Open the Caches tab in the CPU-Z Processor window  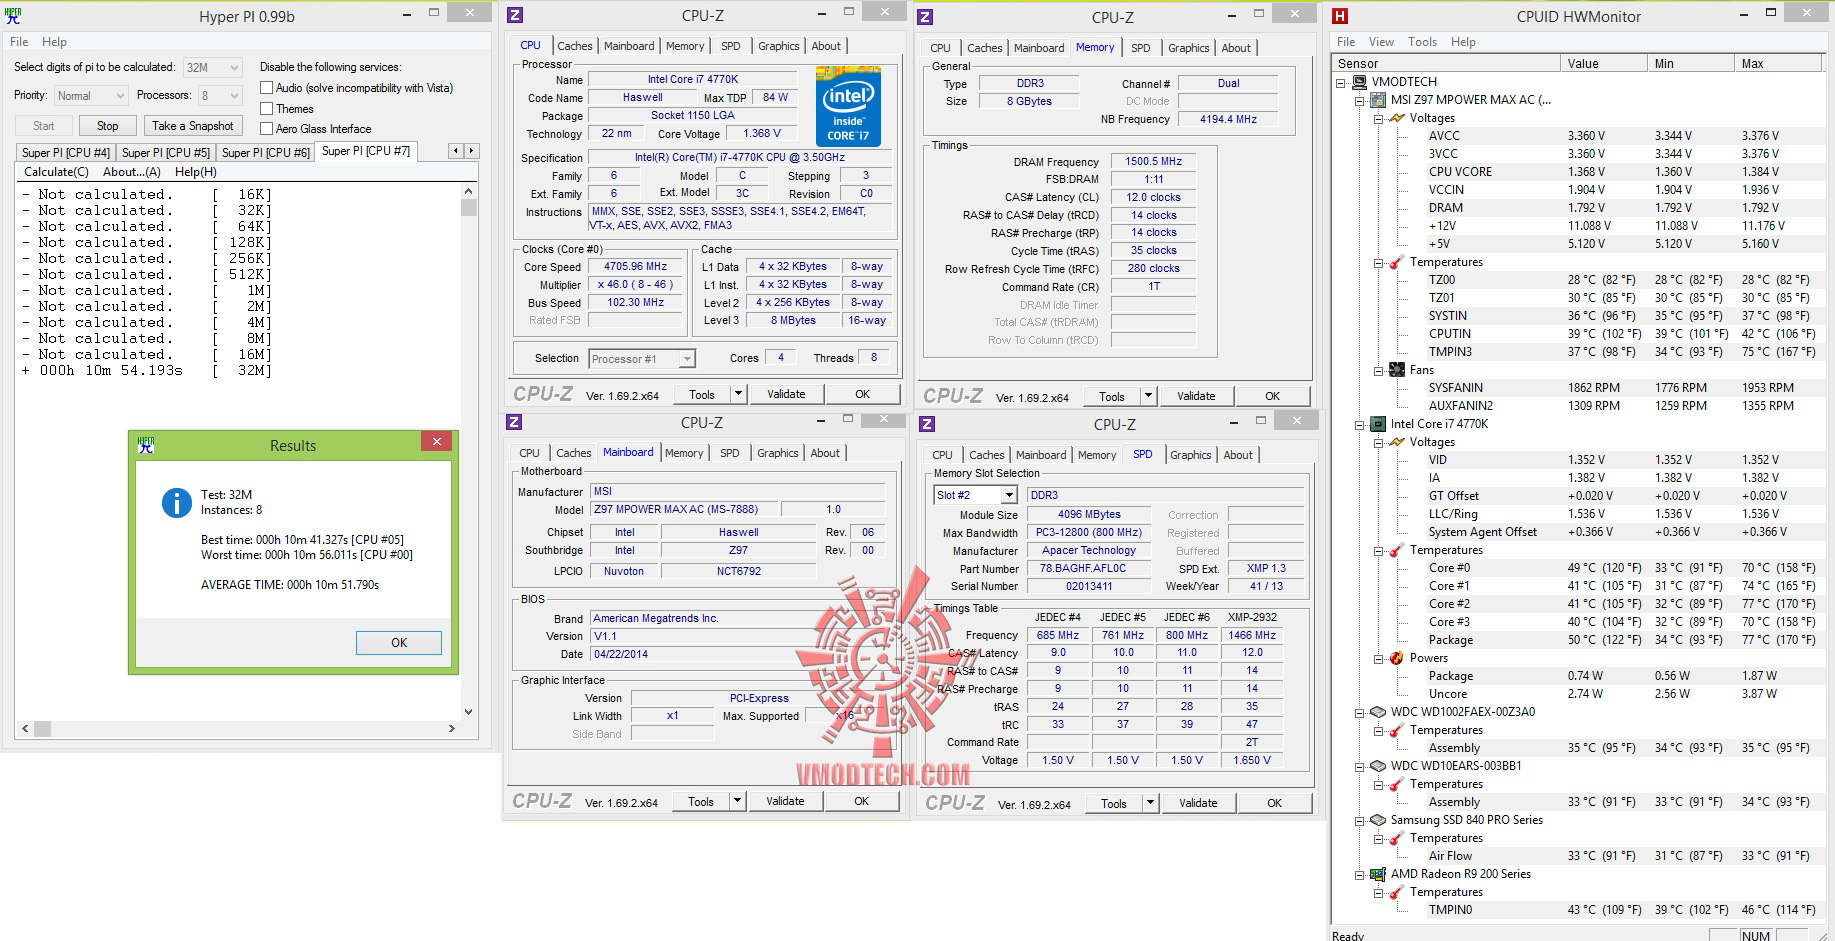574,46
